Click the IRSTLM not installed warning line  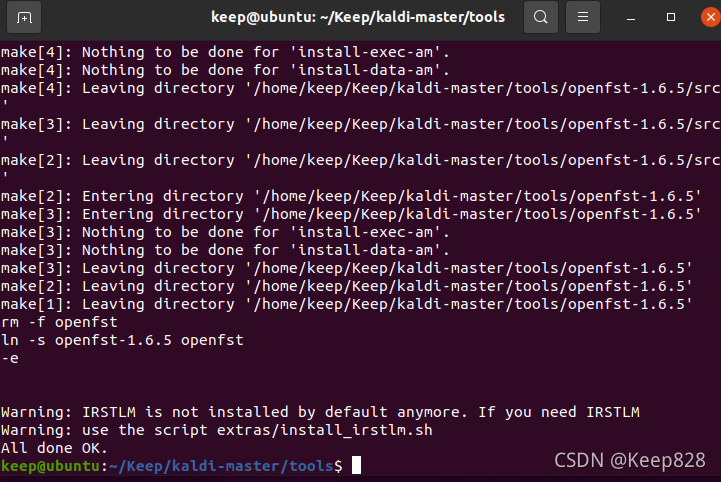pyautogui.click(x=320, y=412)
